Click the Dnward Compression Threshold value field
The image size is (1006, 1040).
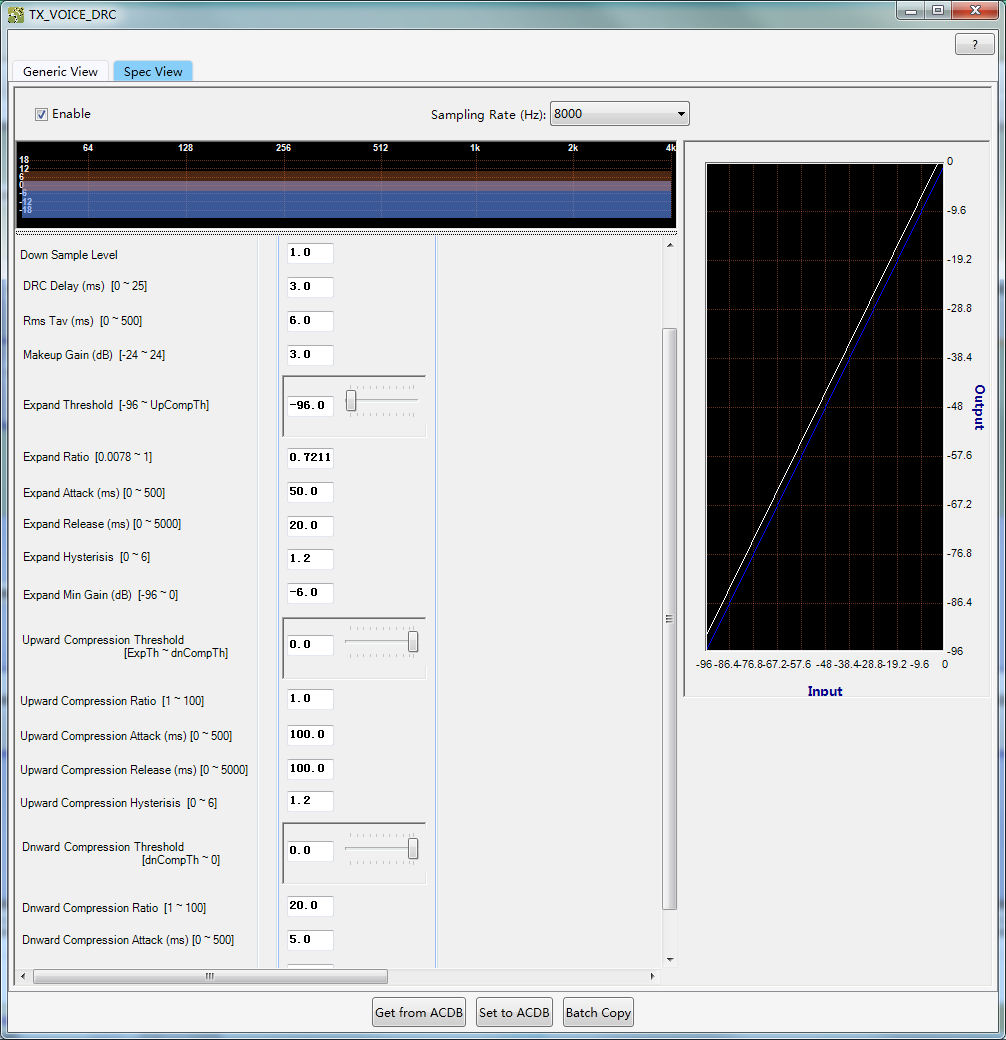point(310,850)
